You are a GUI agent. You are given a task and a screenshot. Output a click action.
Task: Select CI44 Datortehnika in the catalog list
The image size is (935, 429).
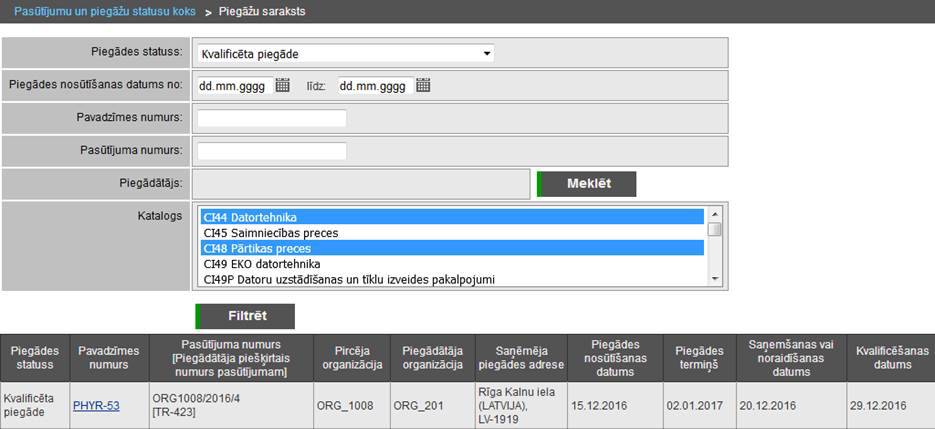click(x=452, y=217)
